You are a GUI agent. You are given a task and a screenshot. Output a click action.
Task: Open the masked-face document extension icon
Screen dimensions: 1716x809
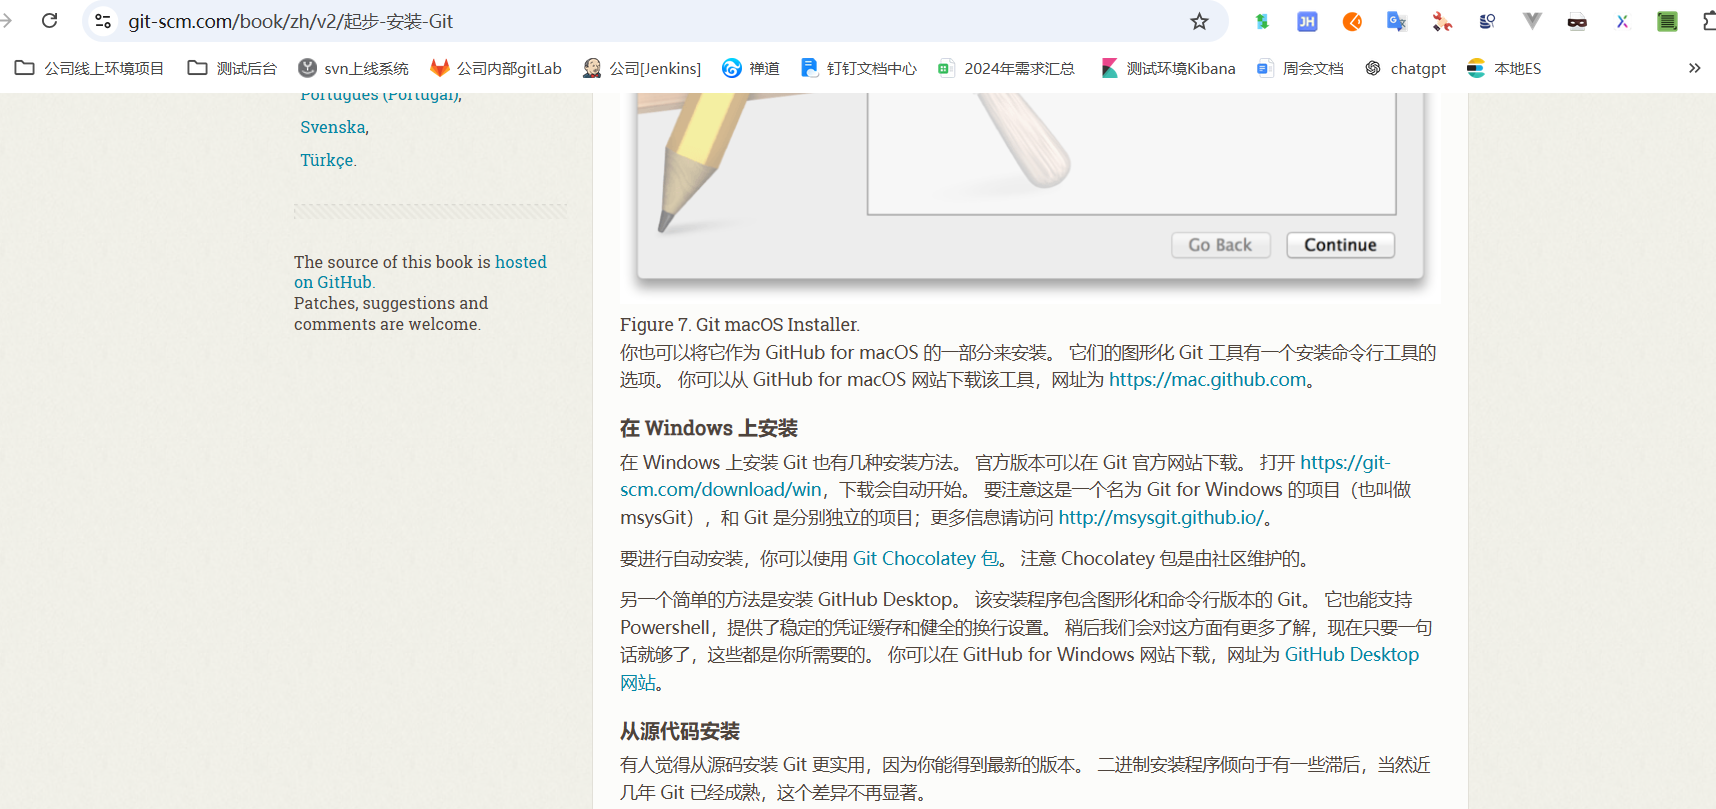click(1577, 21)
